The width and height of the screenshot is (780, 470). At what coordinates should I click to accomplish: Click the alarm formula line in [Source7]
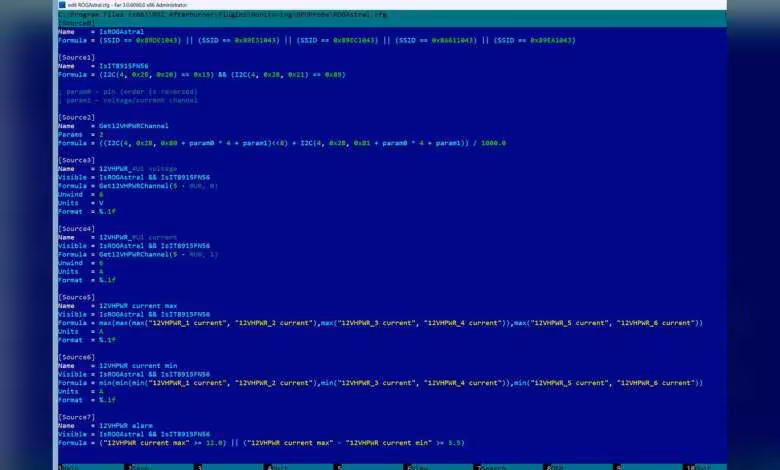(x=261, y=443)
